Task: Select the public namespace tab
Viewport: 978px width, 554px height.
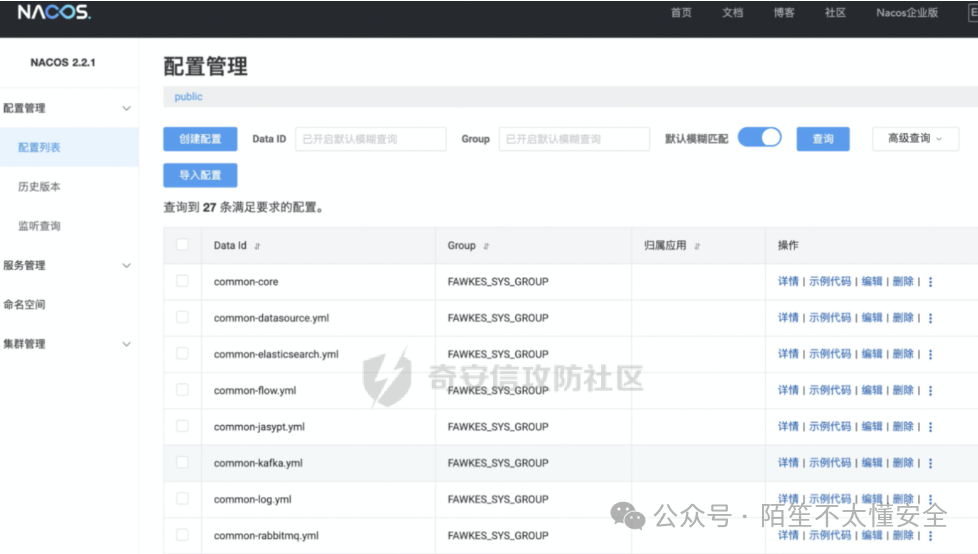Action: 188,97
